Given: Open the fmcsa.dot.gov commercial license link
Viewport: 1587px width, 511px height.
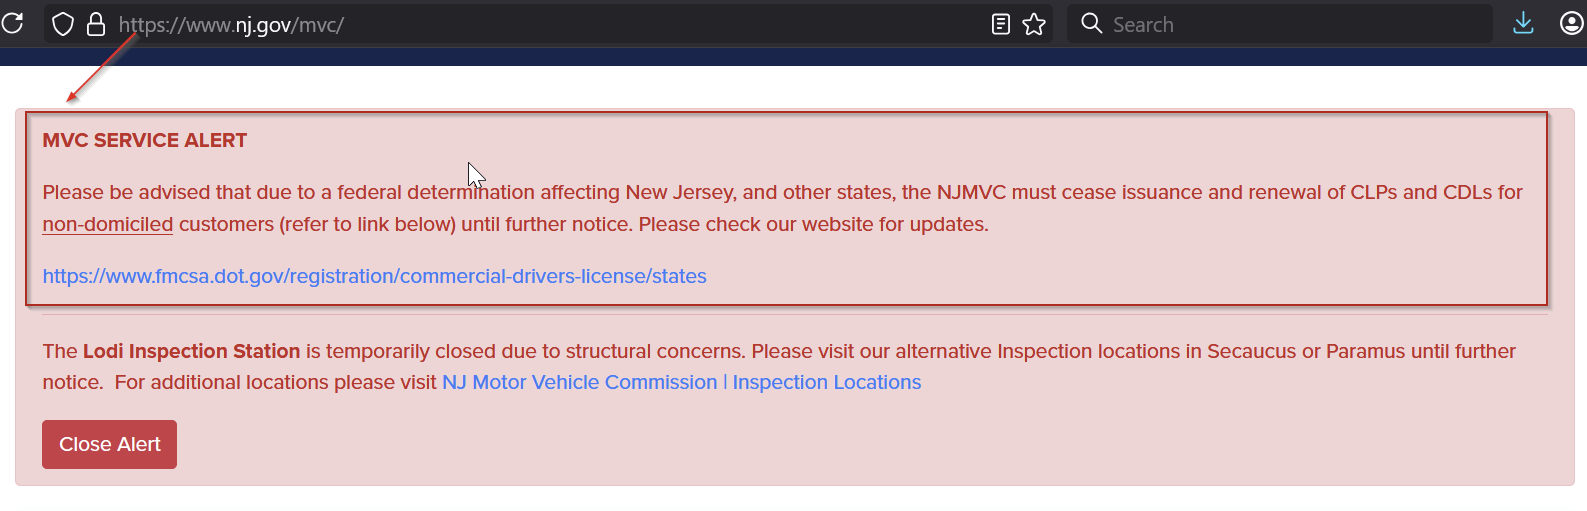Looking at the screenshot, I should (x=374, y=276).
